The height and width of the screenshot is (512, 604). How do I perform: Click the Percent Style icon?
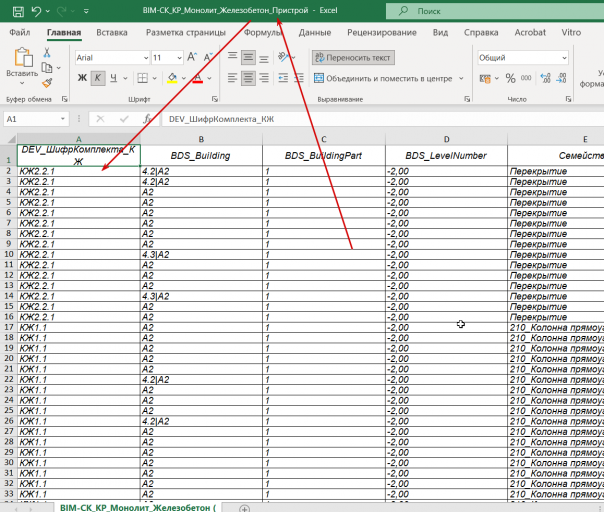pos(510,79)
